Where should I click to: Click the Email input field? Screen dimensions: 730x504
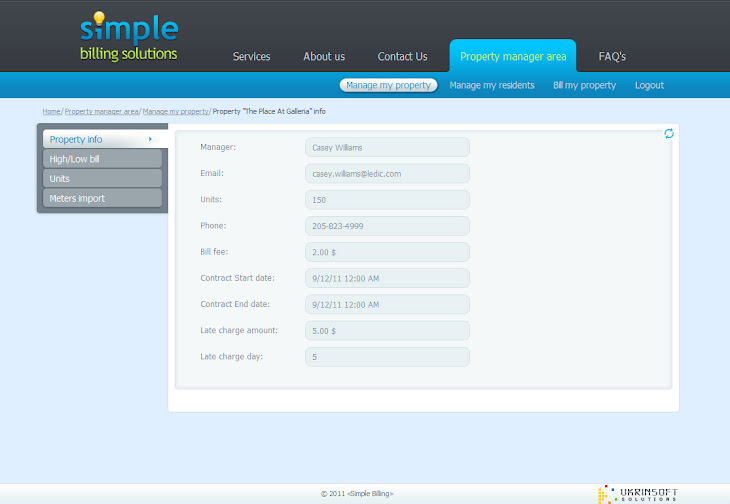[387, 174]
